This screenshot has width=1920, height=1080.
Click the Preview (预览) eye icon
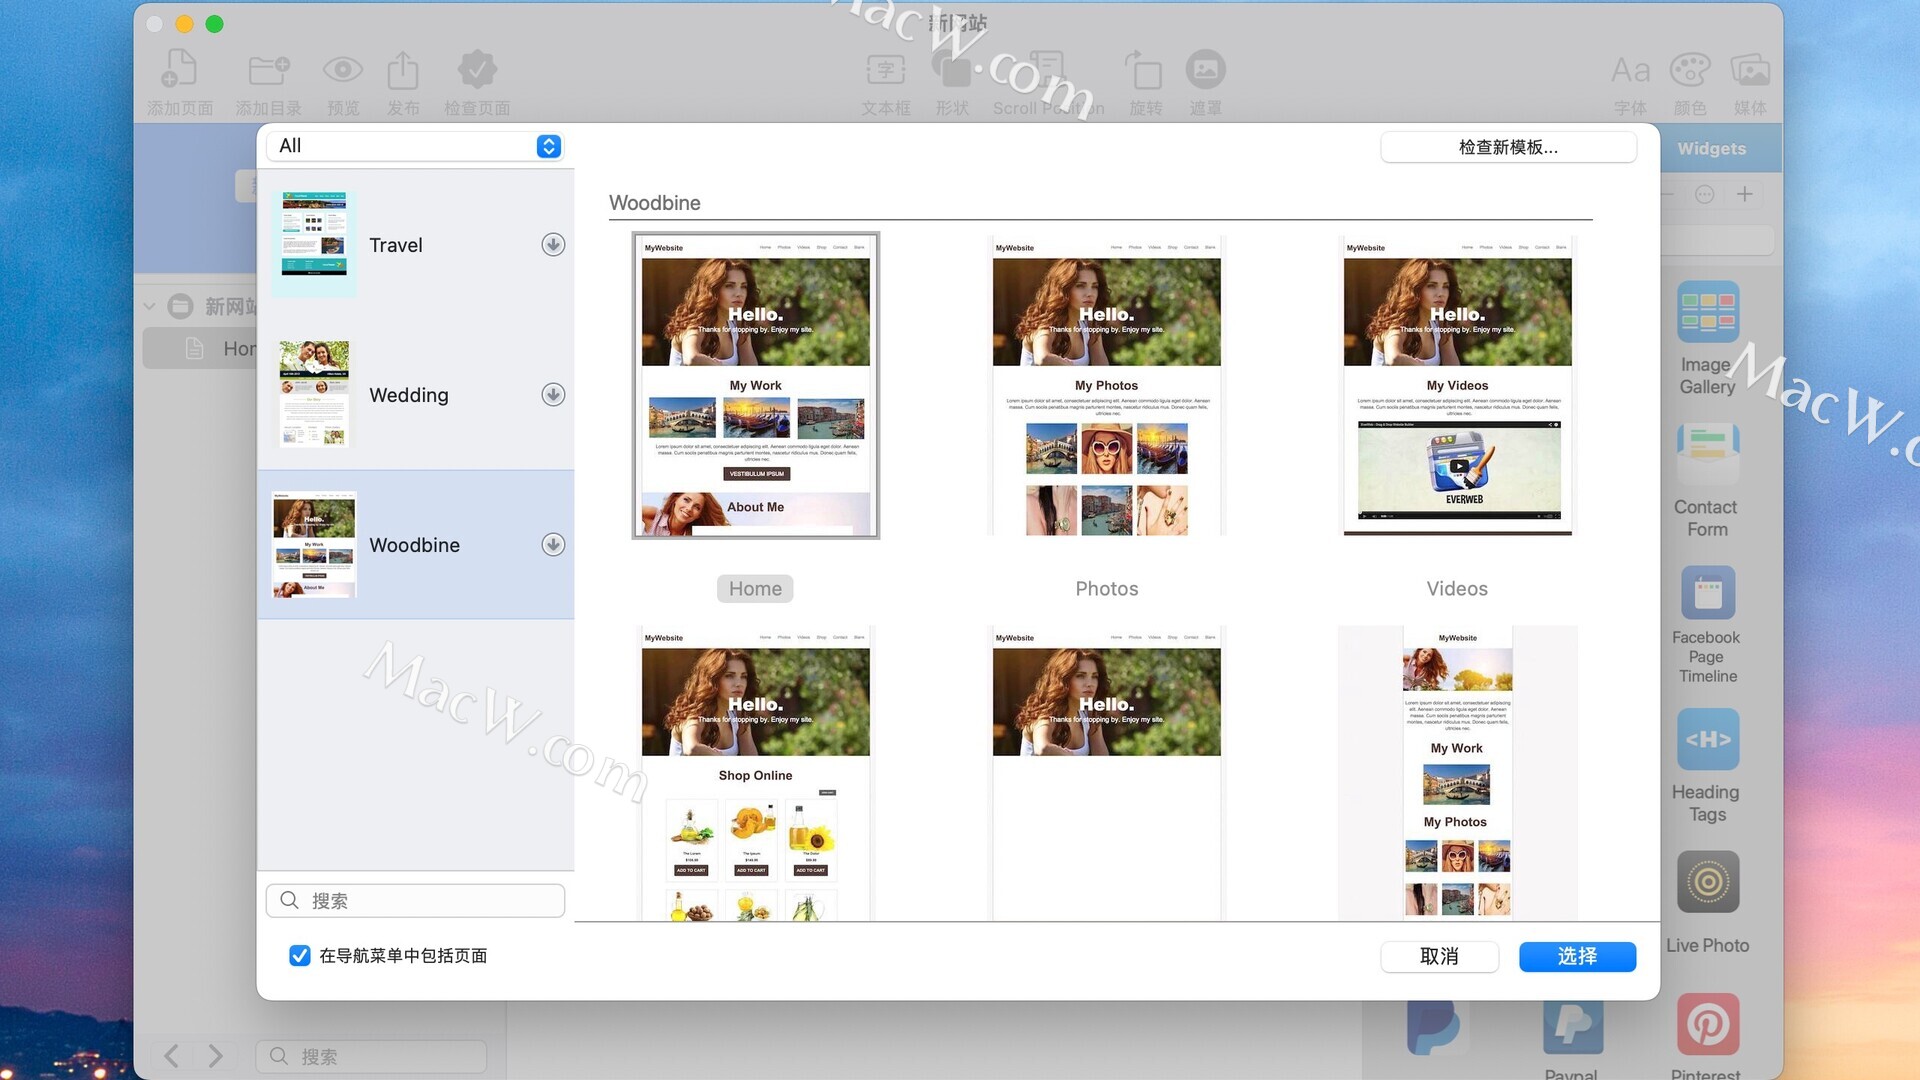(343, 70)
